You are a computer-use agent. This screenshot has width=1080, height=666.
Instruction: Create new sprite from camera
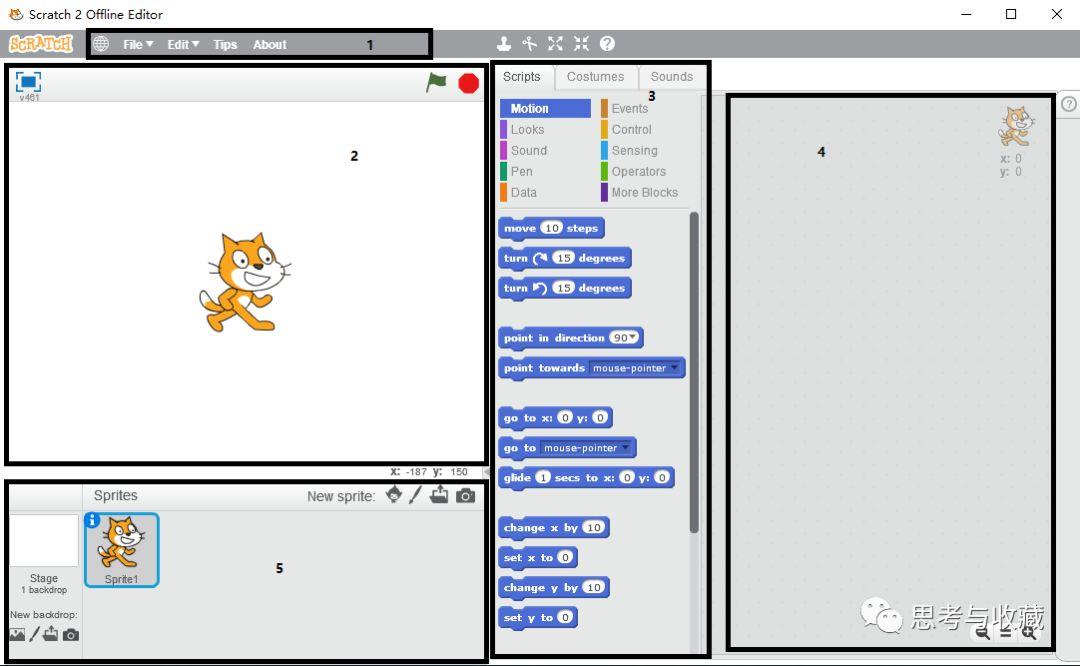(x=466, y=496)
